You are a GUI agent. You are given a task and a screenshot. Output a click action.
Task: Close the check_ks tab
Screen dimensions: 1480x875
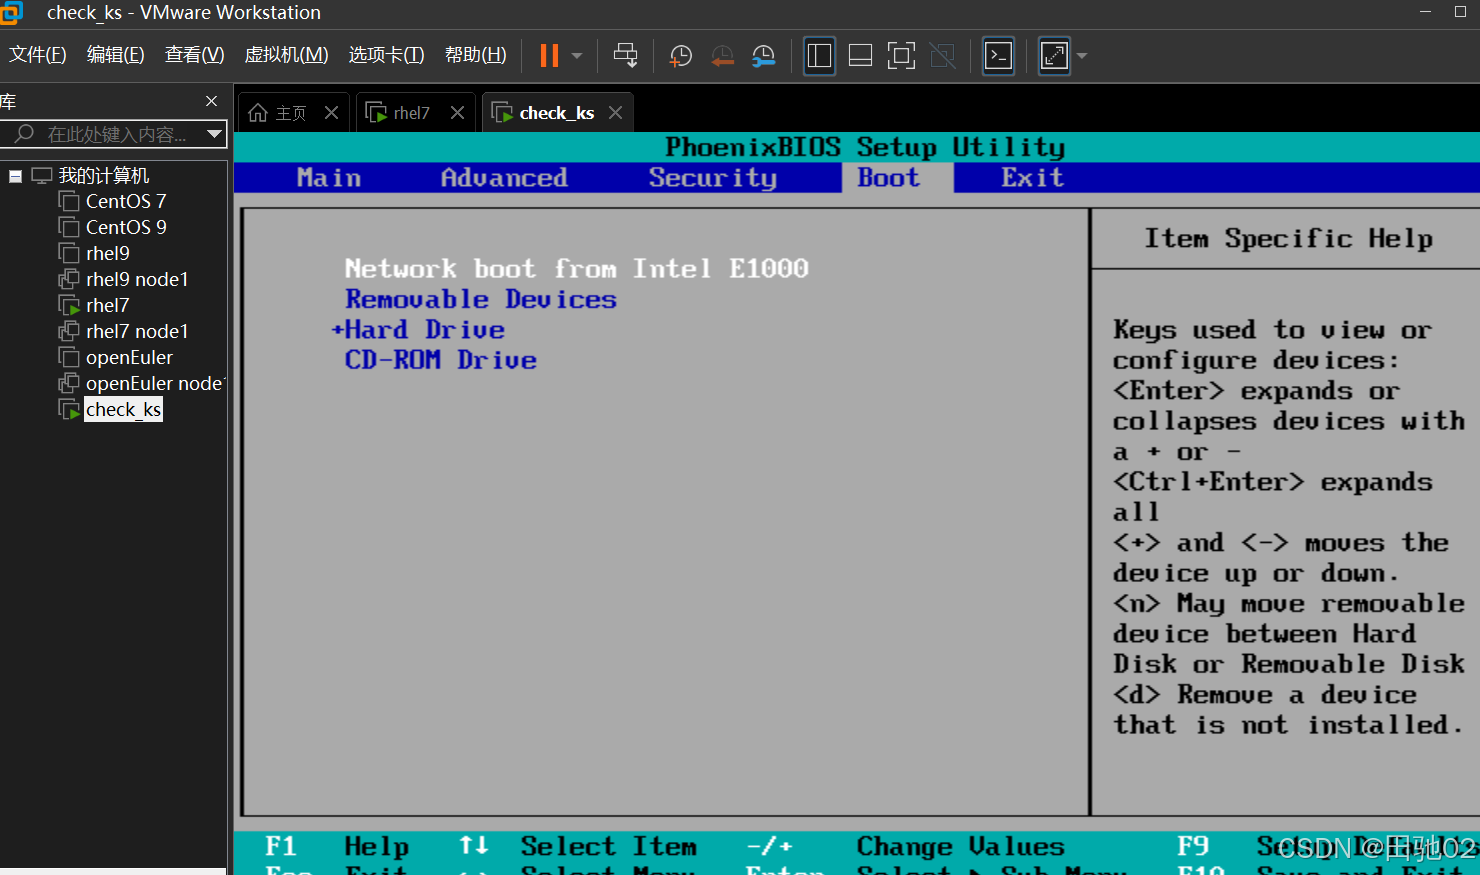[615, 113]
